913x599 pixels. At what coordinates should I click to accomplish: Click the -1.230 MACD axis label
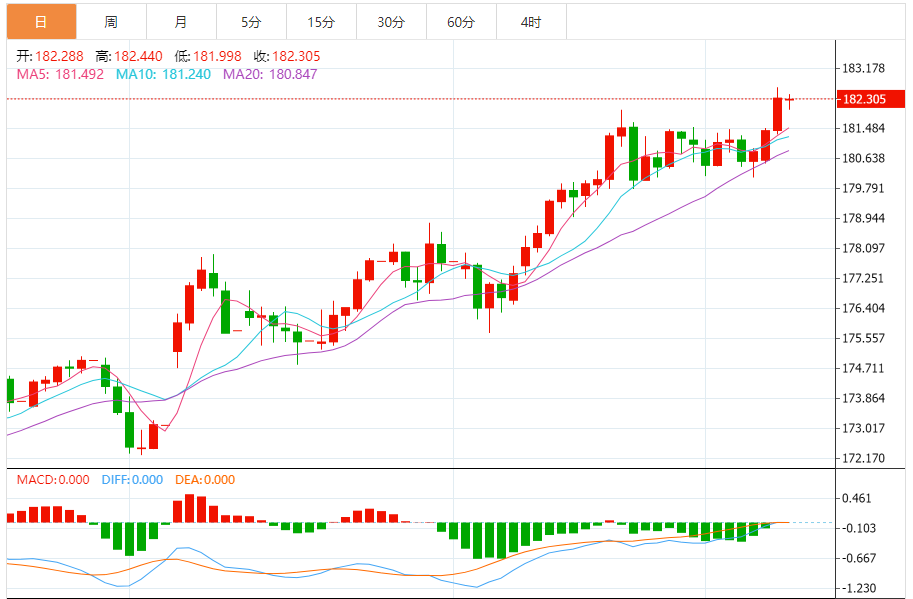pos(862,589)
